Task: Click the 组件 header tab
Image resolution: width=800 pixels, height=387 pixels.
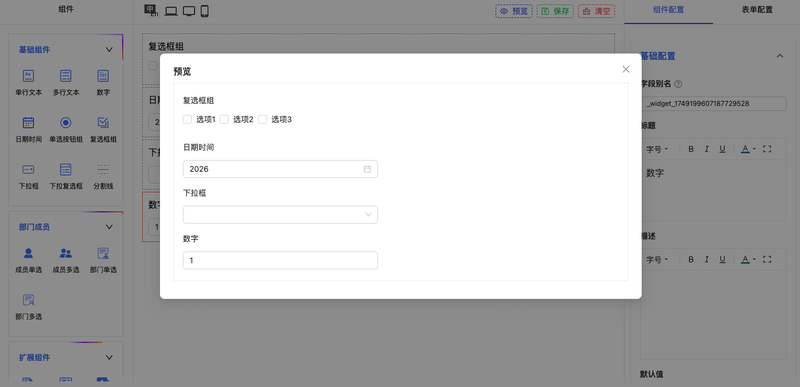Action: click(66, 9)
